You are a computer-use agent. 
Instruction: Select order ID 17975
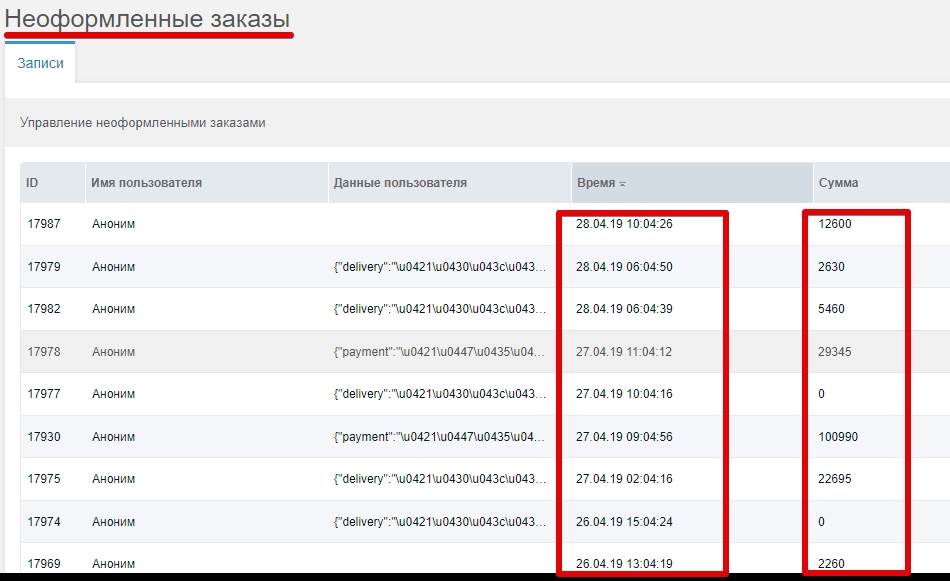(x=44, y=479)
